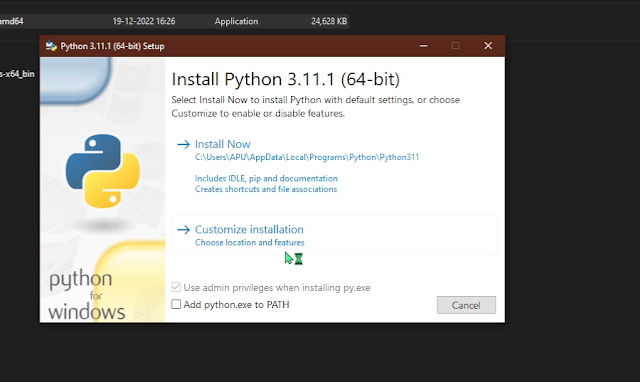Click 'Choose location and features' text
Screen dimensions: 640x382
click(249, 242)
